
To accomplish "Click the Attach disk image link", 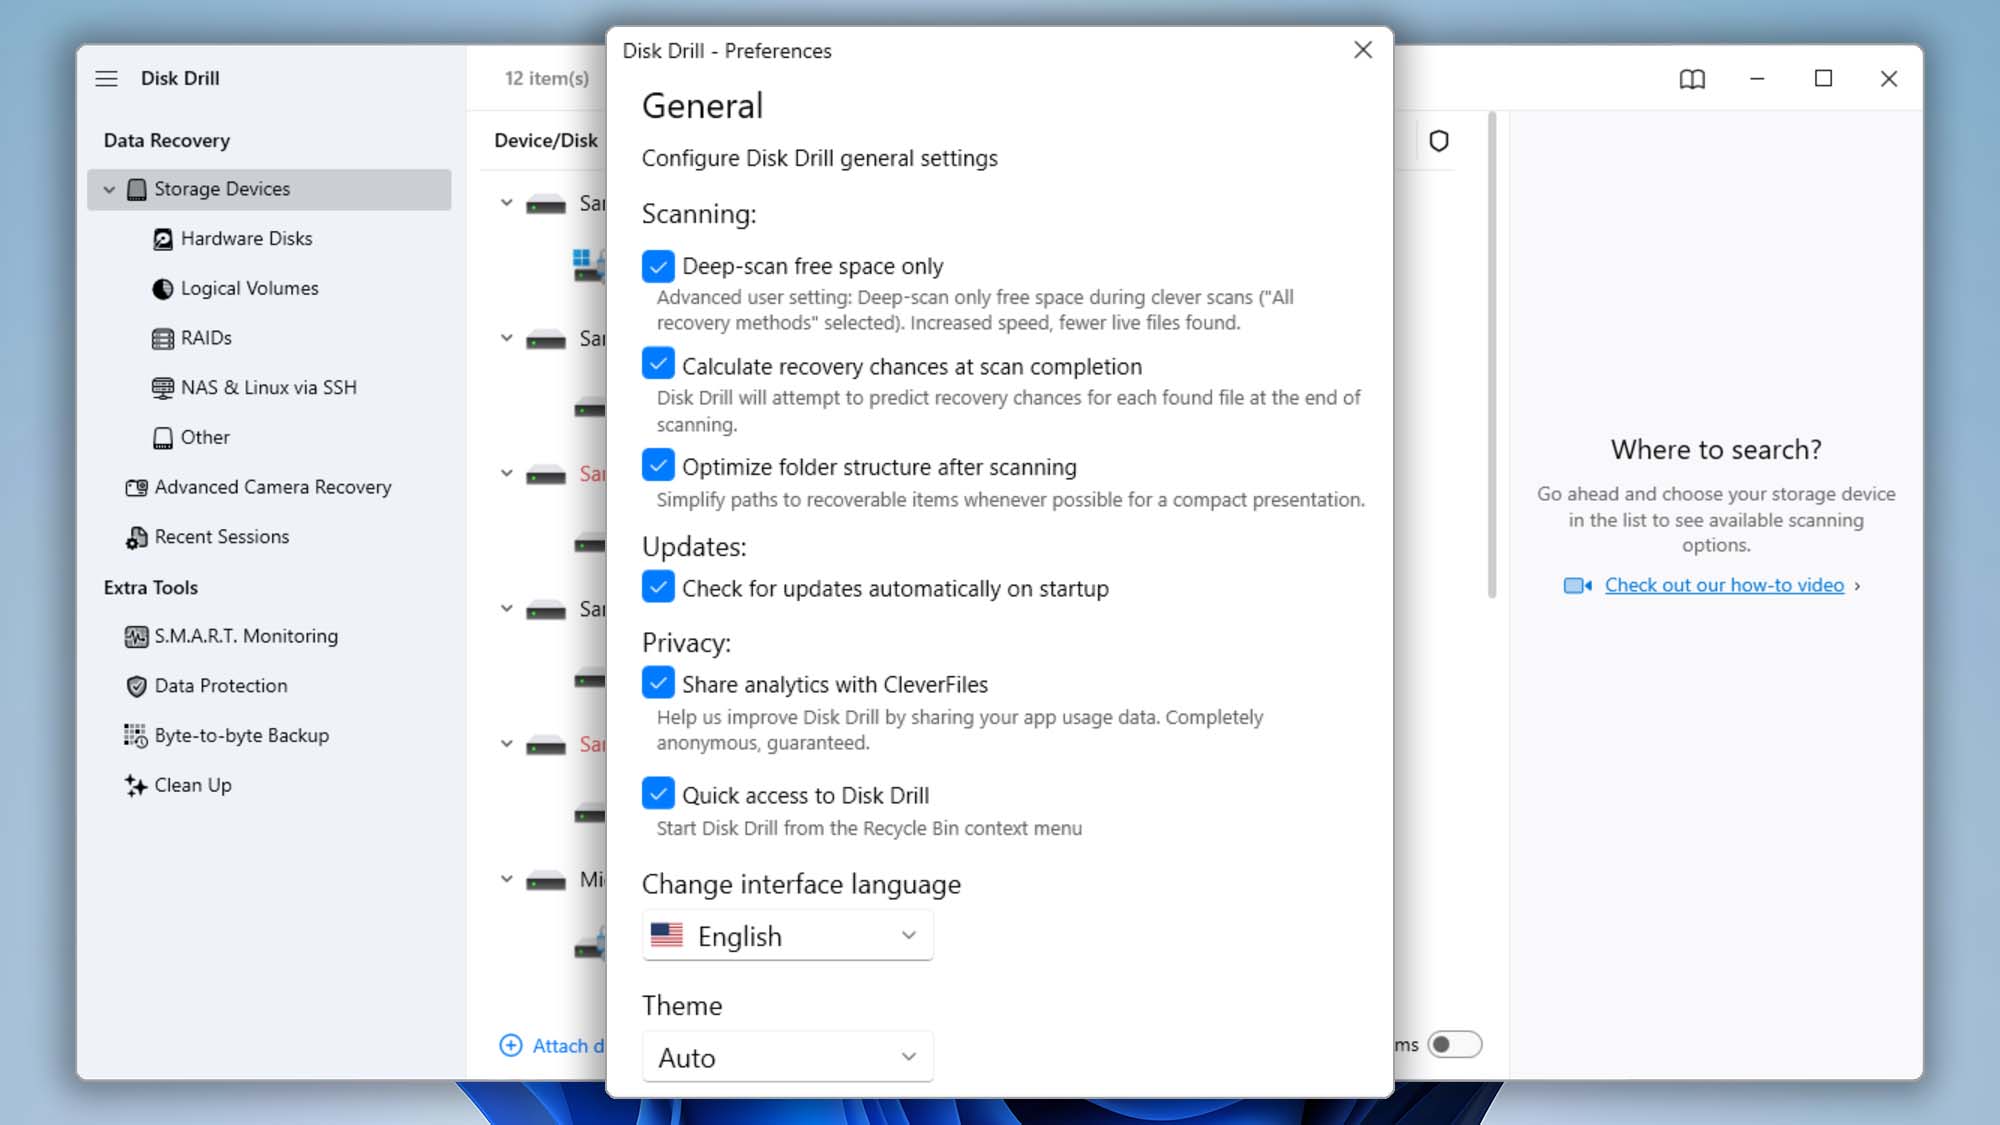I will [x=568, y=1046].
